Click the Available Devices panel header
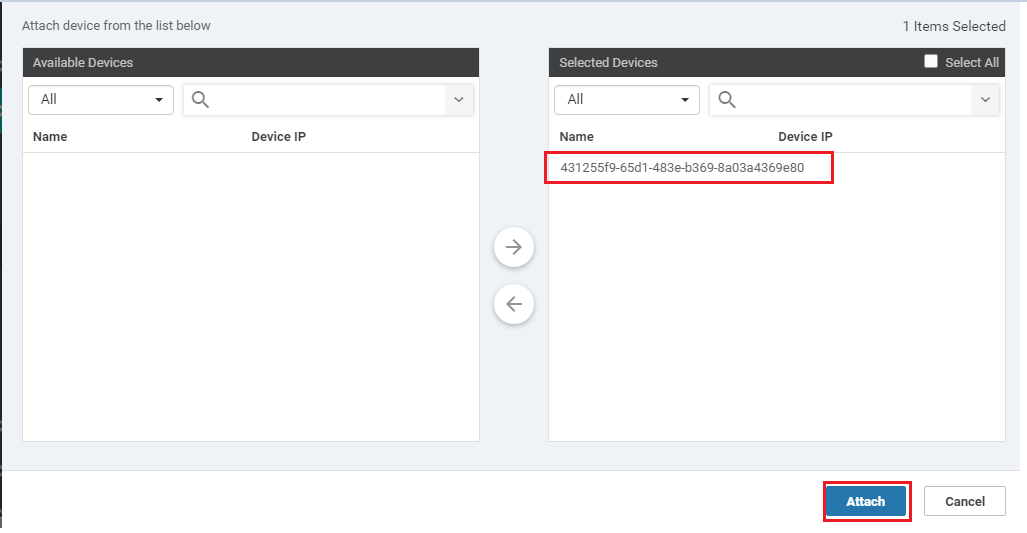Viewport: 1027px width, 533px height. tap(251, 62)
